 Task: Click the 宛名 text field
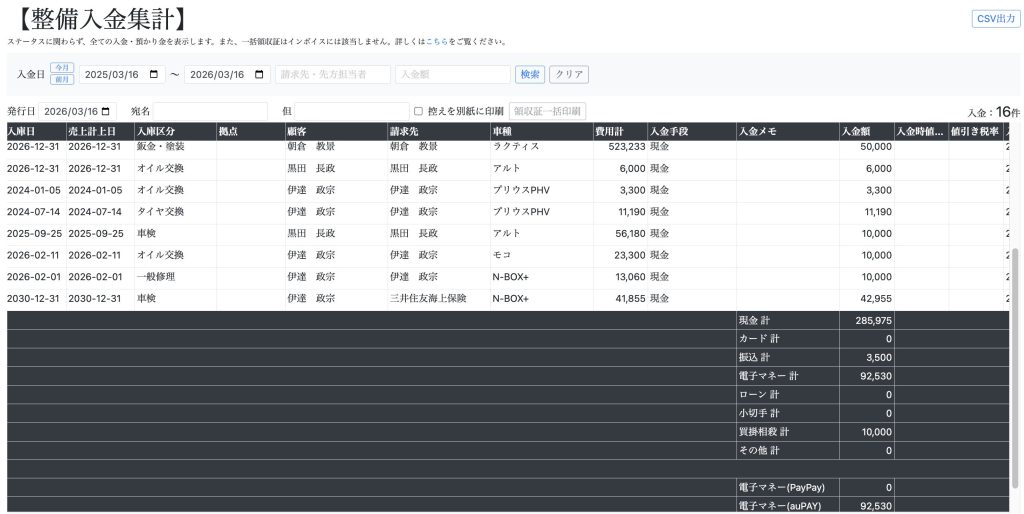coord(210,111)
